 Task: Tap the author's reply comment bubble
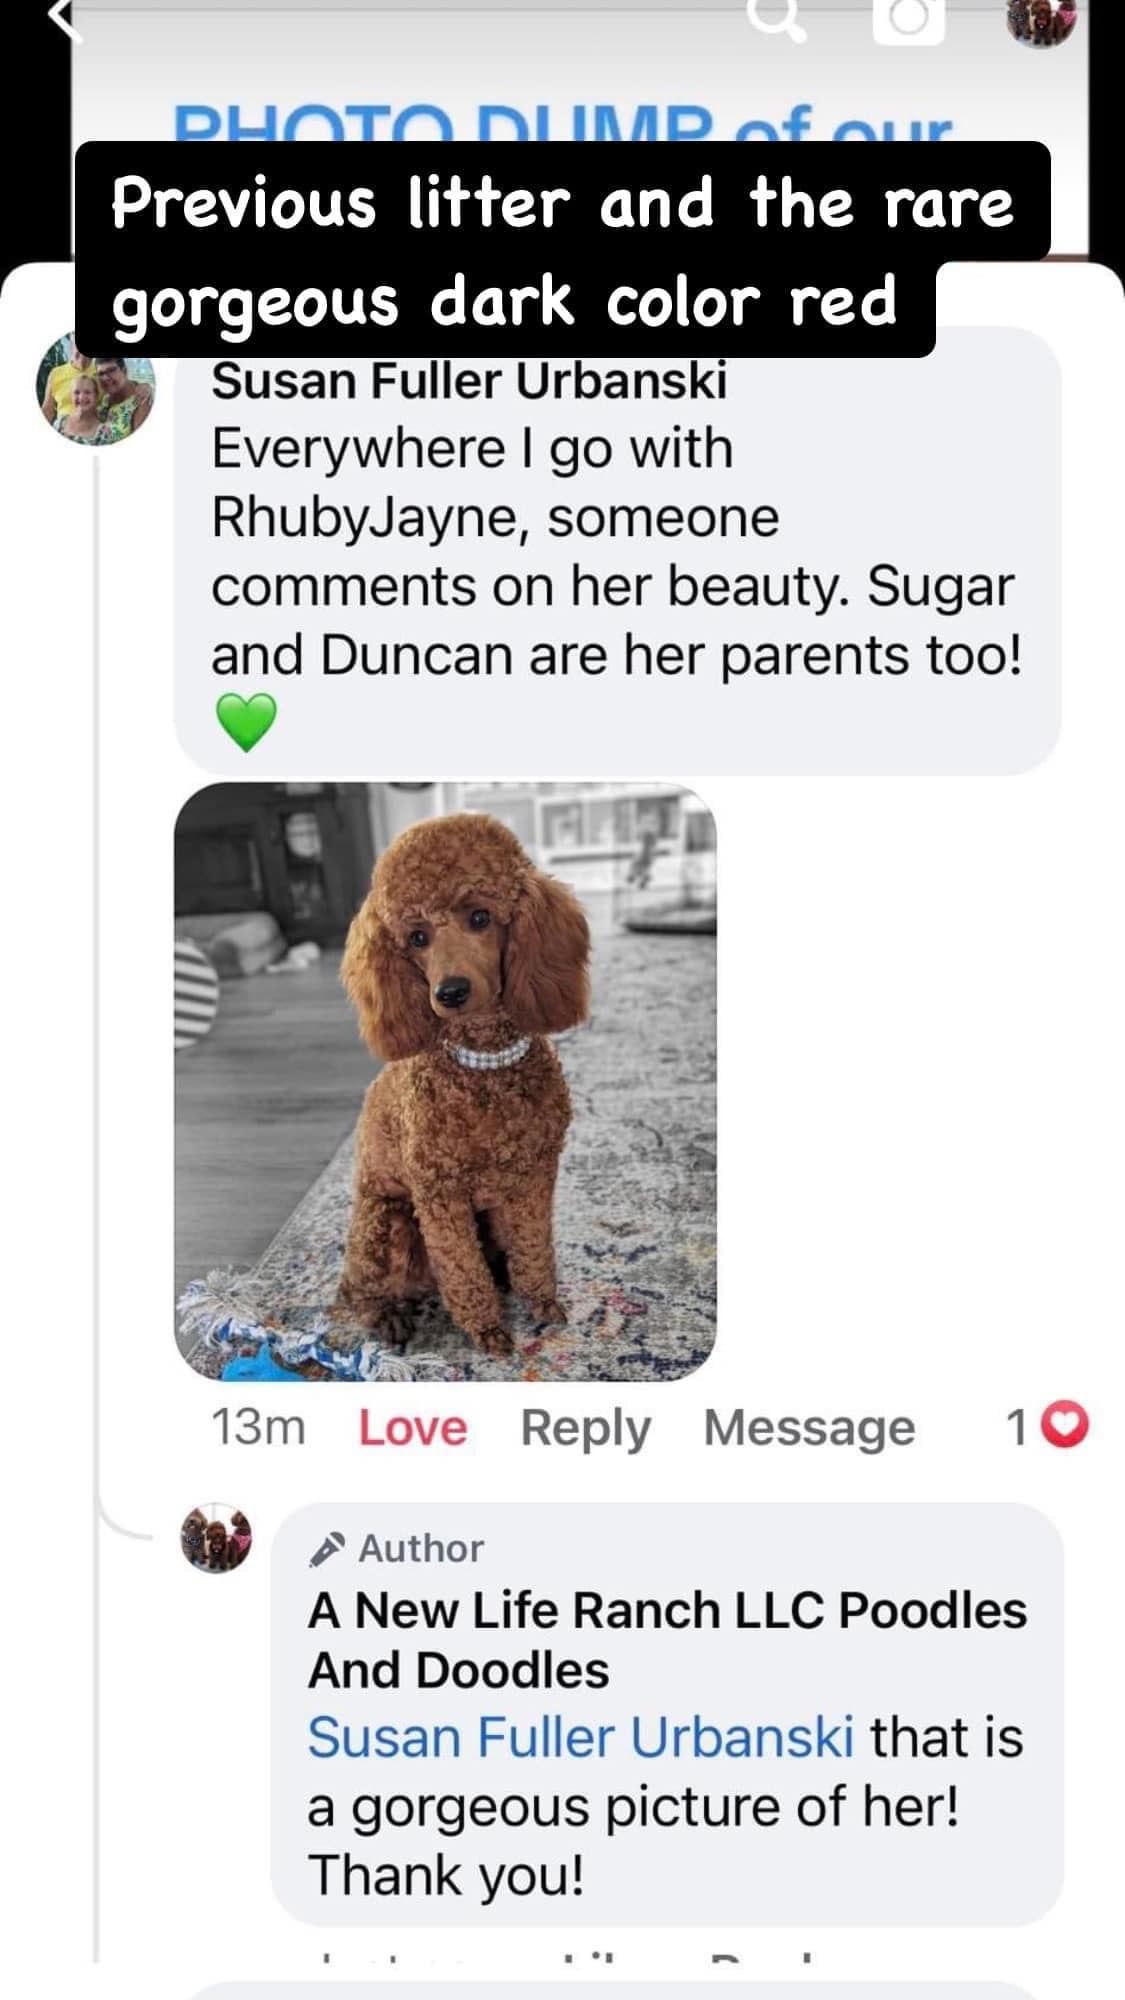(x=667, y=1714)
